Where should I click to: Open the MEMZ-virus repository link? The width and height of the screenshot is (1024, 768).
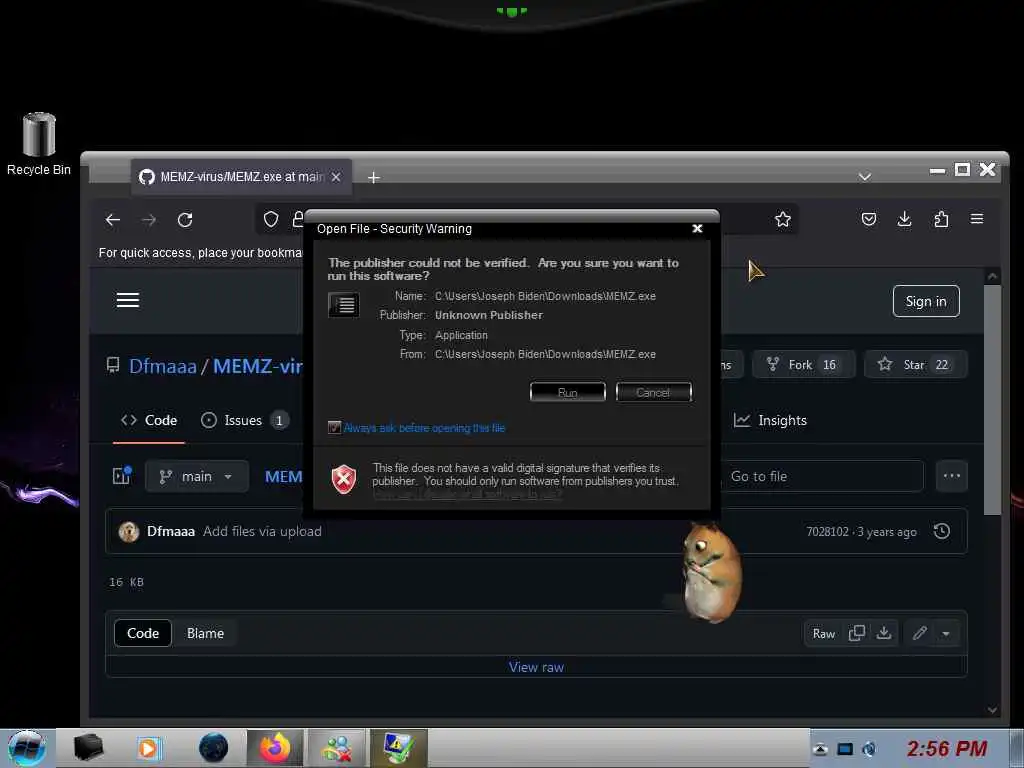(258, 366)
